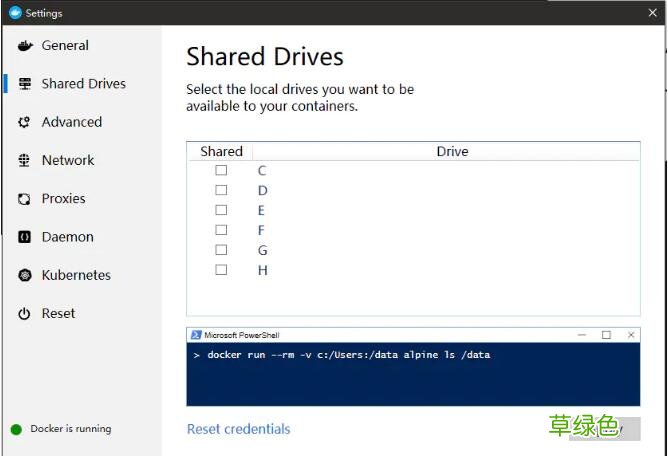This screenshot has width=668, height=459.
Task: Open the Daemon settings
Action: (68, 237)
